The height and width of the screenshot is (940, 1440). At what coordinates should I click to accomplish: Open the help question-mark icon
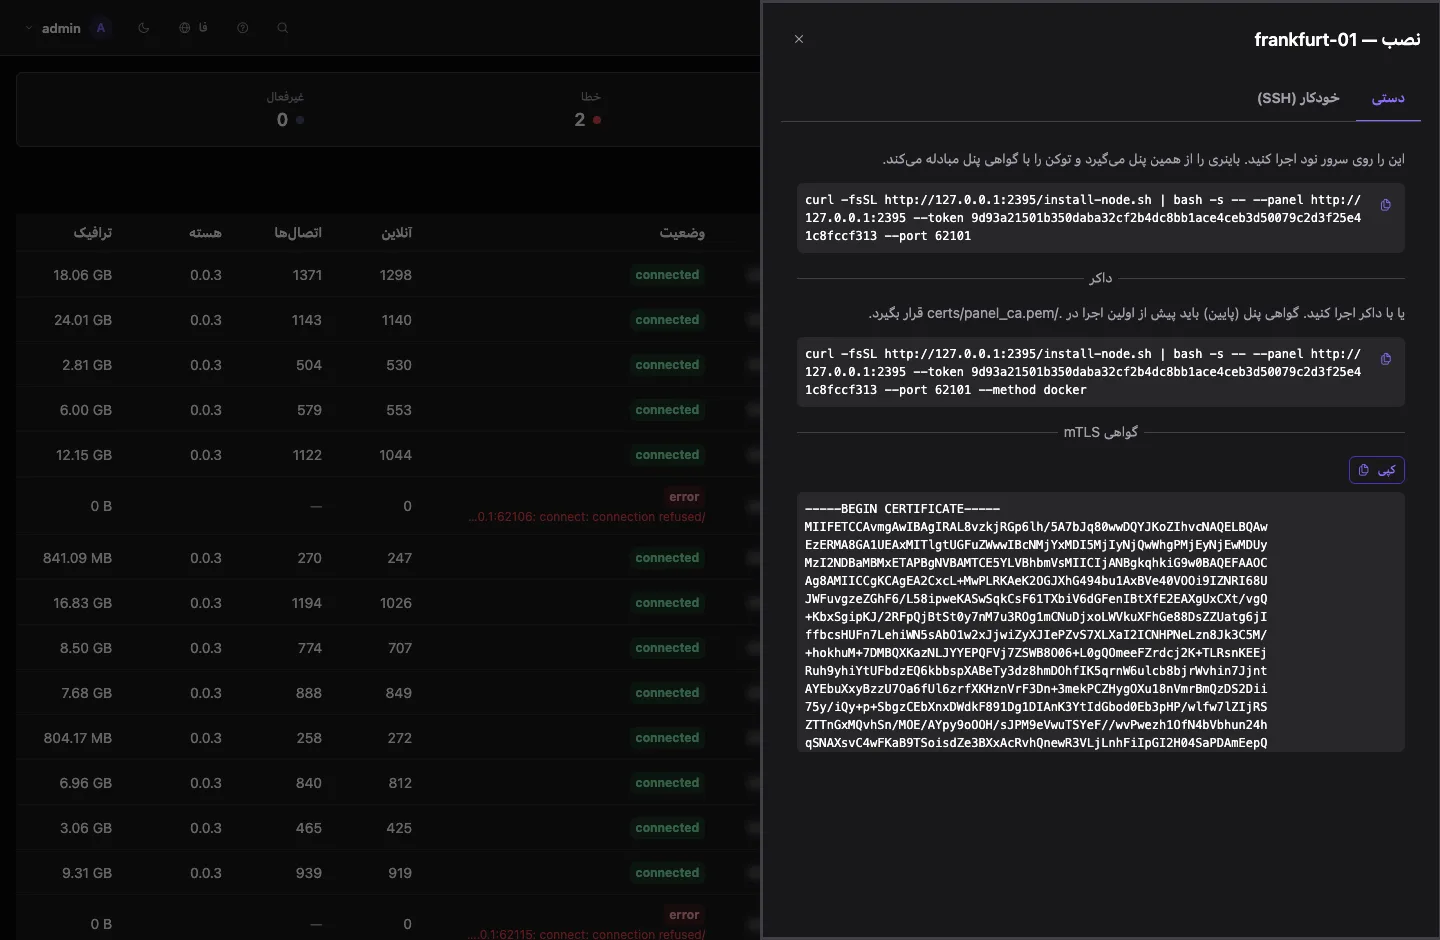(x=243, y=28)
